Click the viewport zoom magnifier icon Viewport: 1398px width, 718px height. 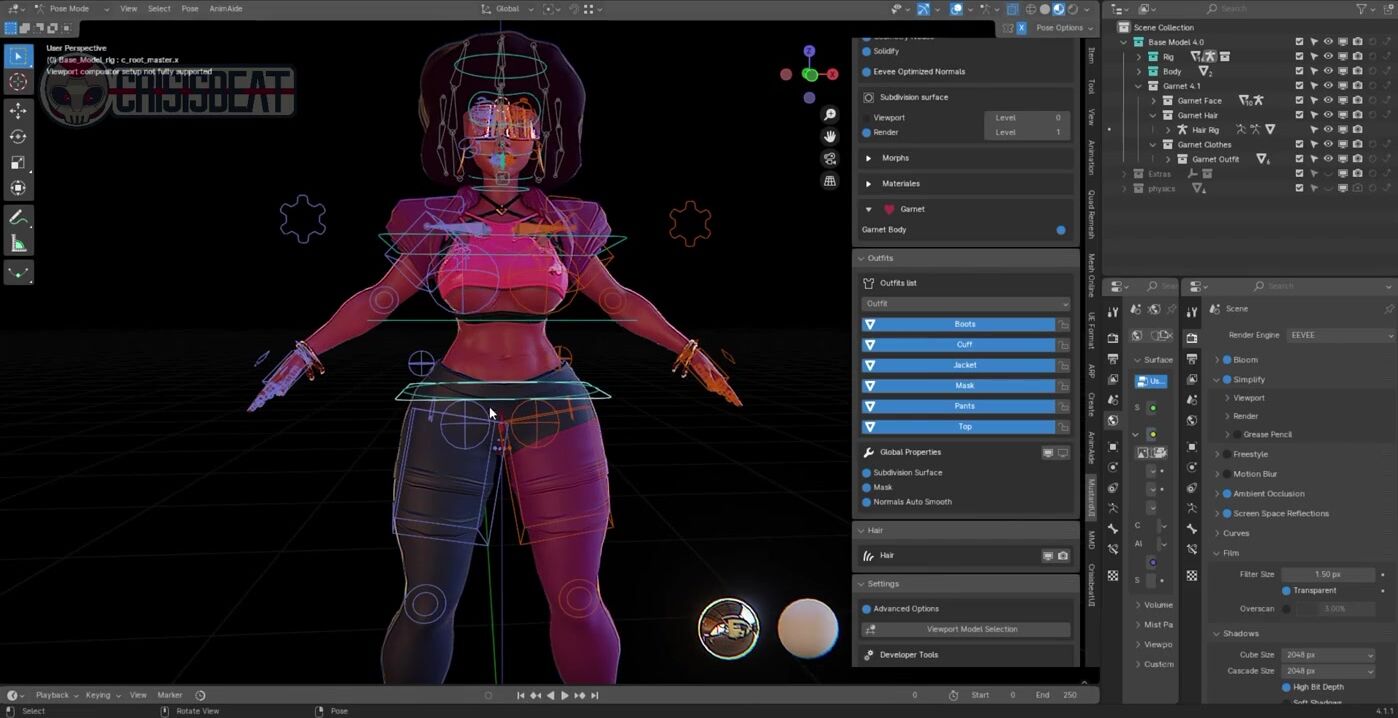click(x=830, y=115)
